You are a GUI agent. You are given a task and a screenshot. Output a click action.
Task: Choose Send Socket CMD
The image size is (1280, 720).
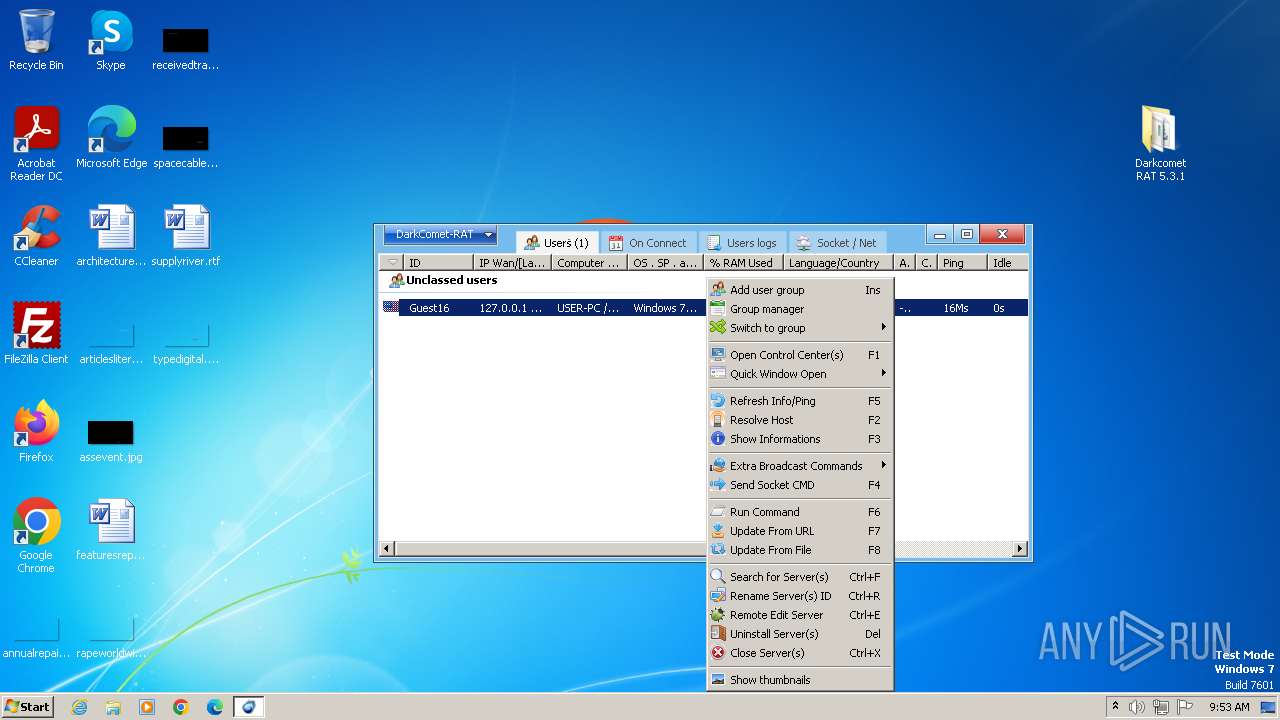(799, 485)
